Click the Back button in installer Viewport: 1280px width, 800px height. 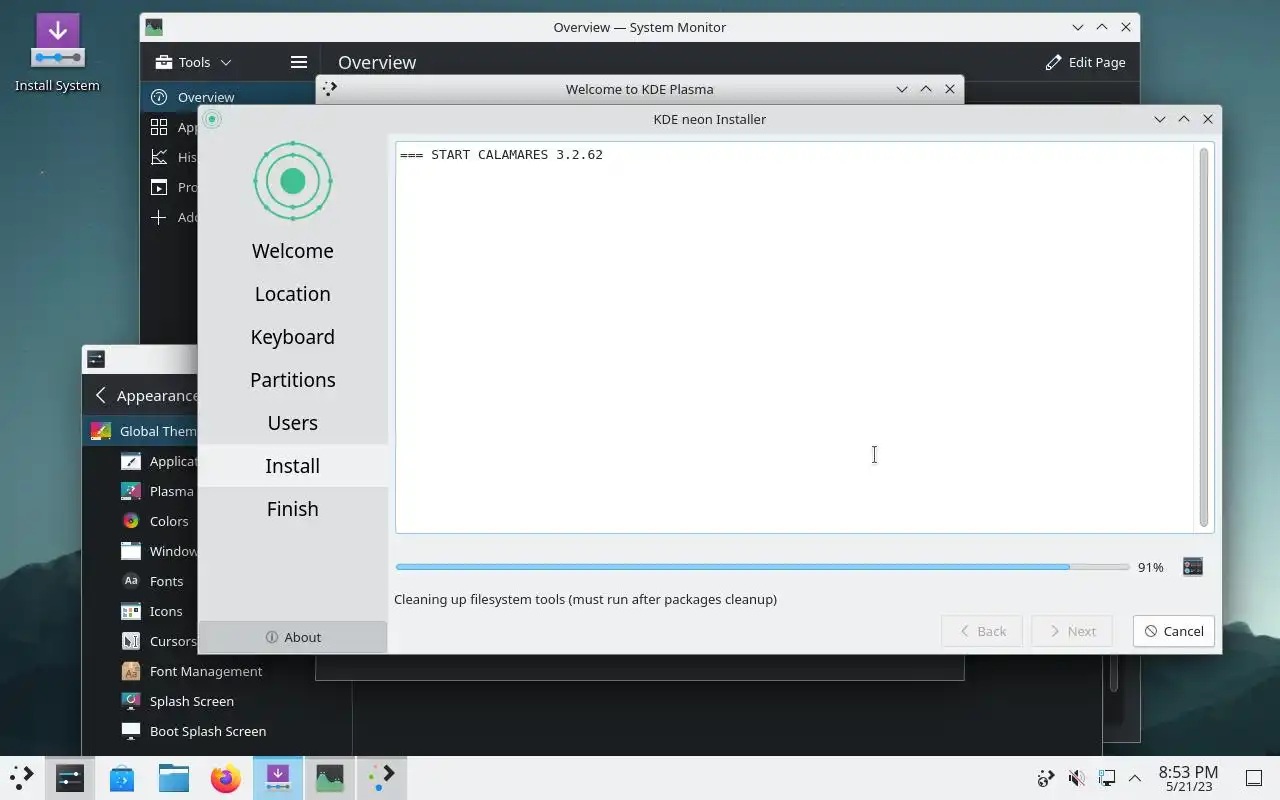pyautogui.click(x=982, y=631)
